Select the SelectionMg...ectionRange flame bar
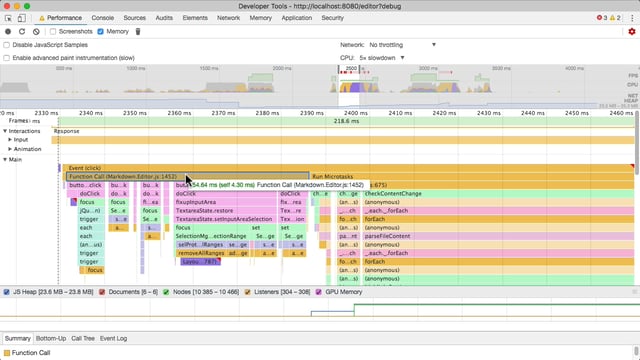 click(x=211, y=236)
